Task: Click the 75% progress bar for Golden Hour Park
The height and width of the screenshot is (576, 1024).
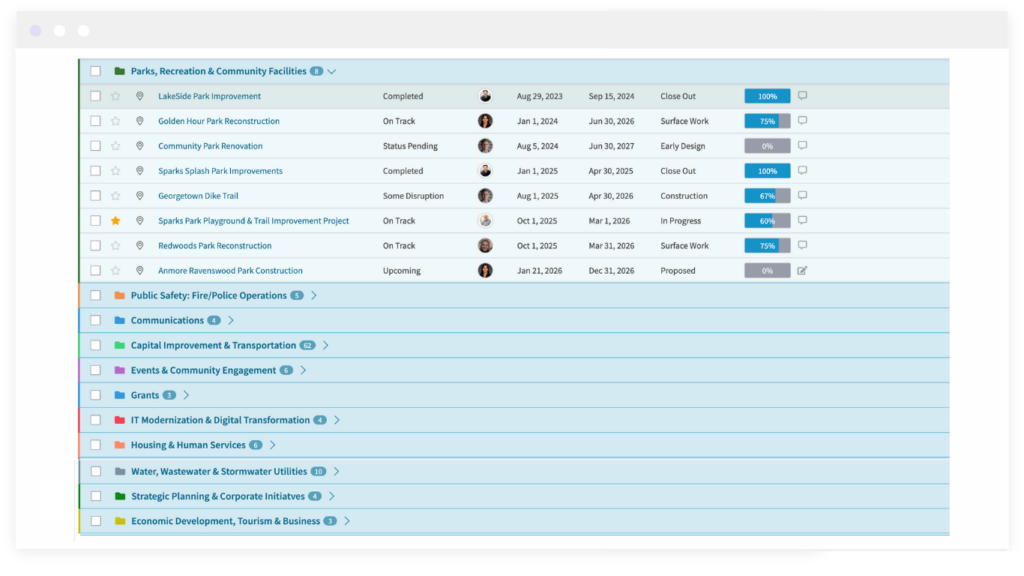Action: [x=767, y=121]
